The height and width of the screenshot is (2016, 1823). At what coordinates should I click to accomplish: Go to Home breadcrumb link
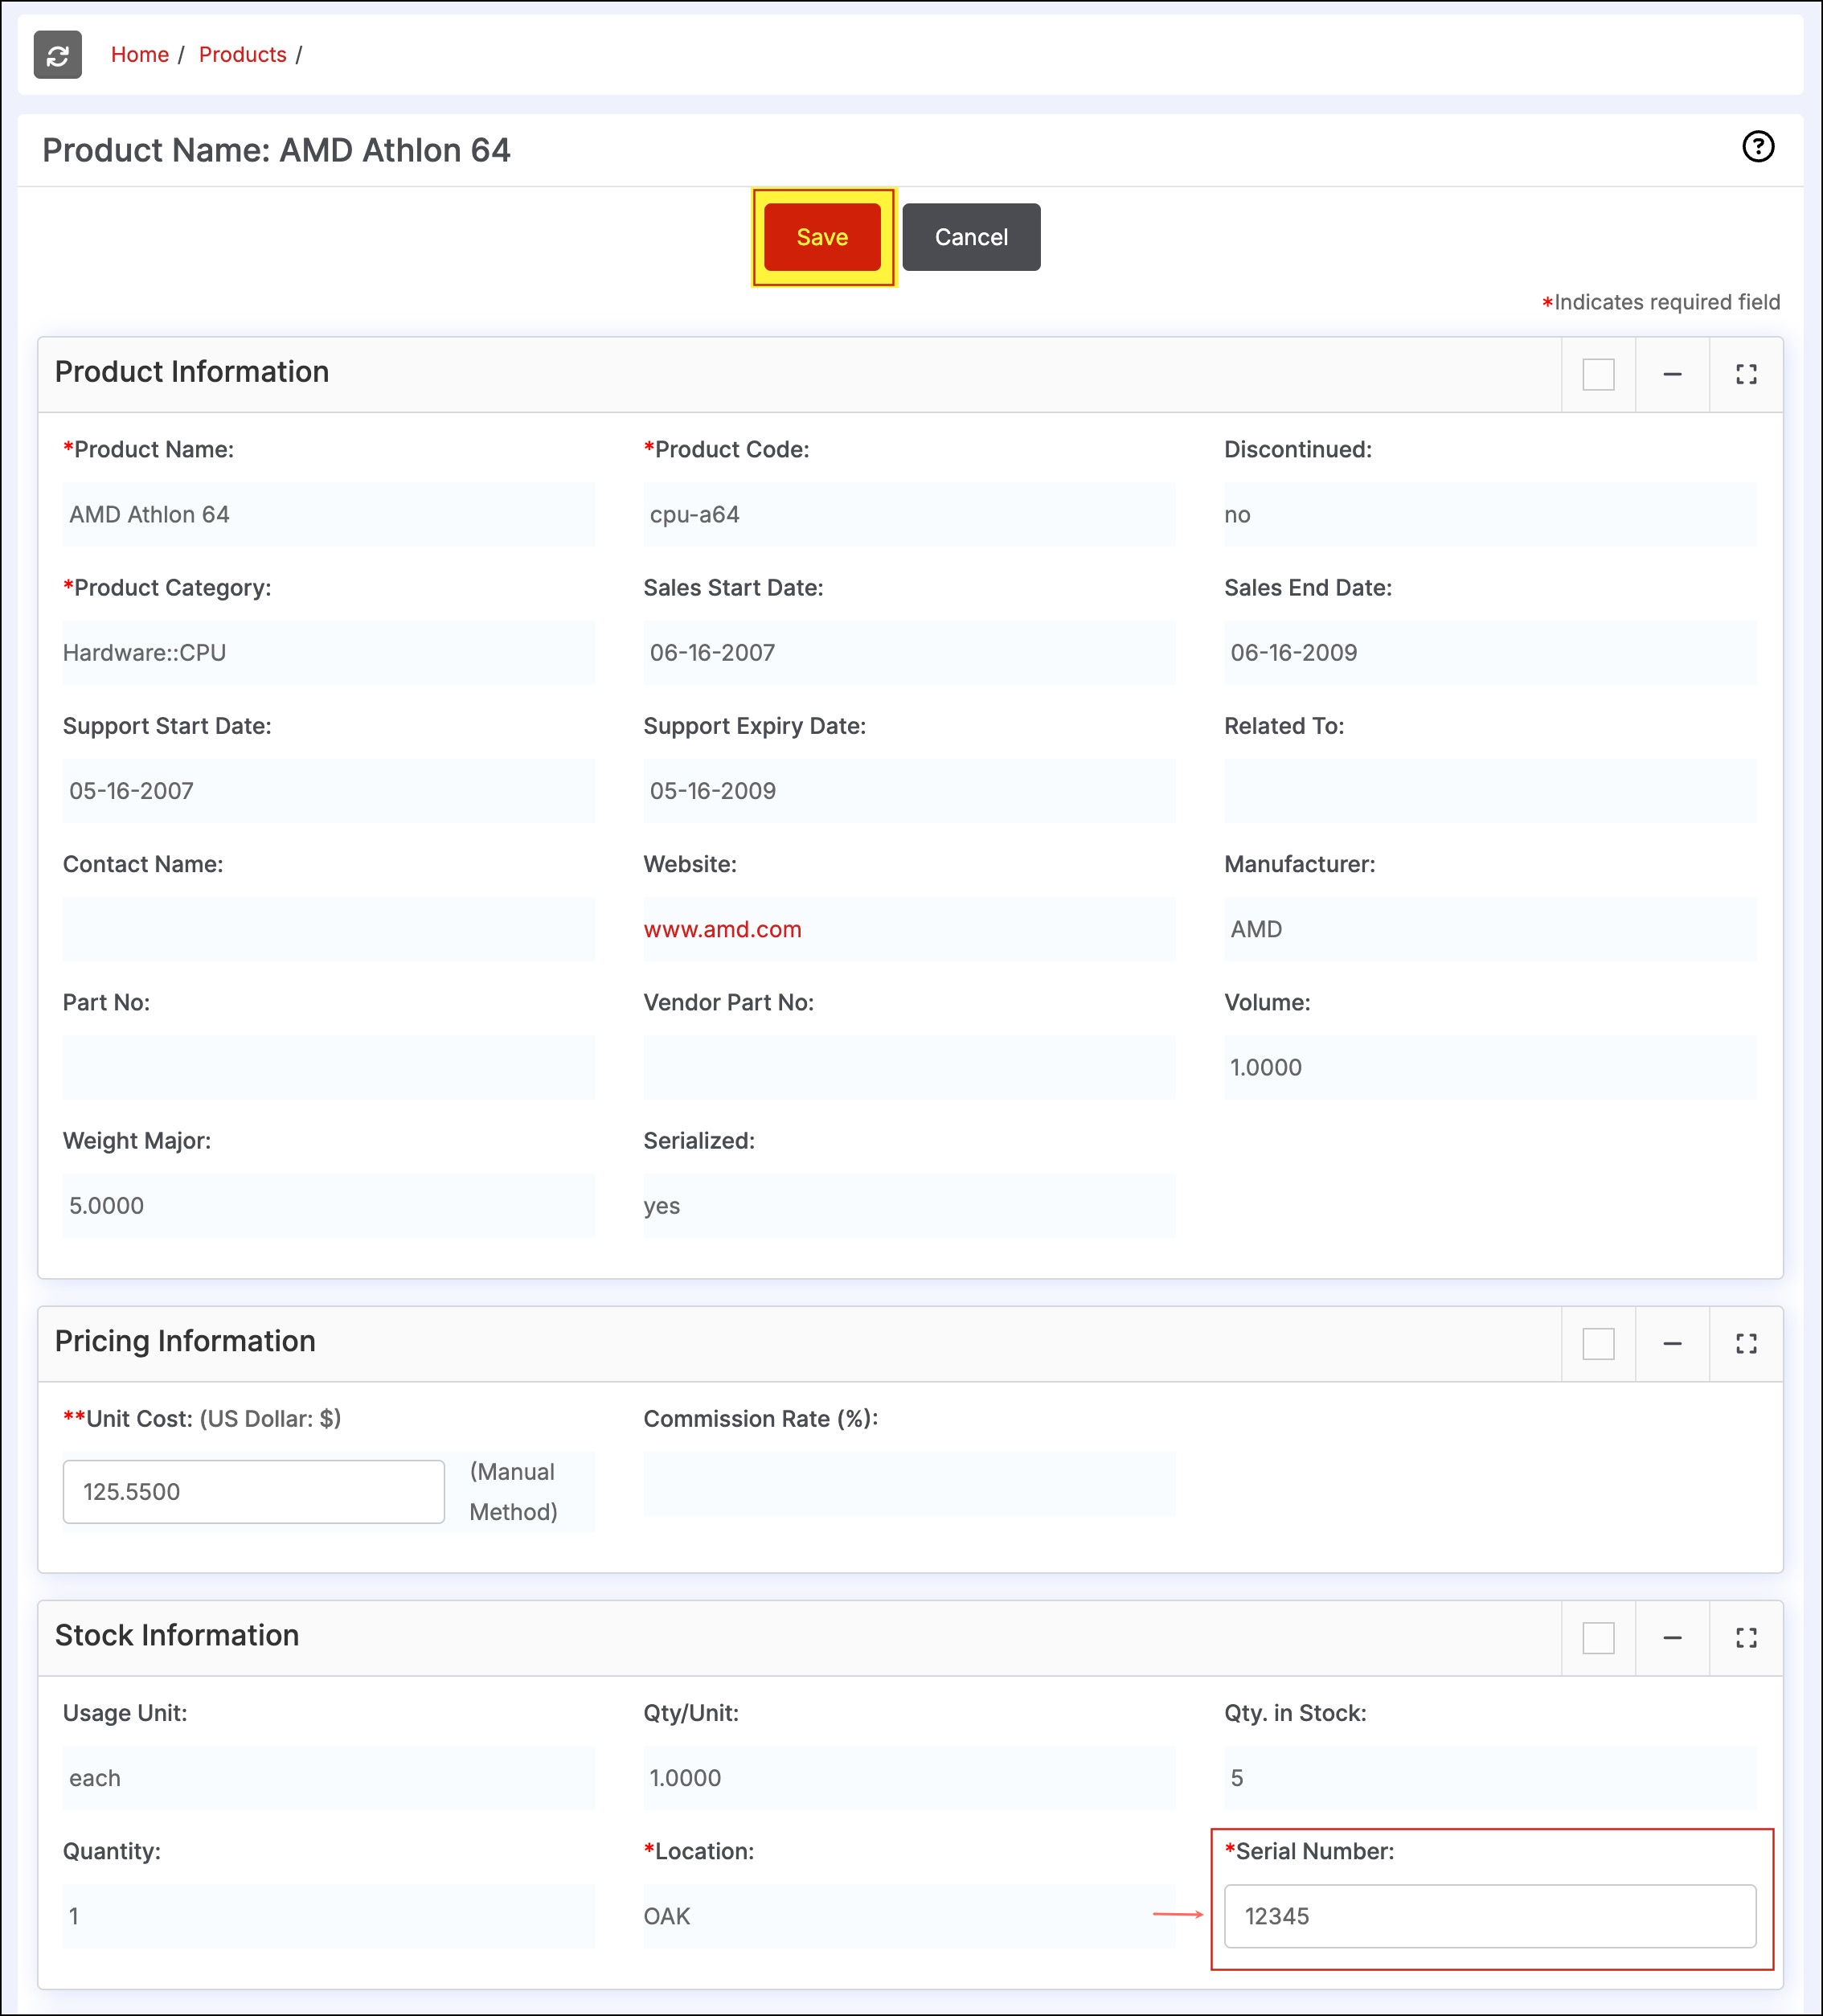(140, 55)
